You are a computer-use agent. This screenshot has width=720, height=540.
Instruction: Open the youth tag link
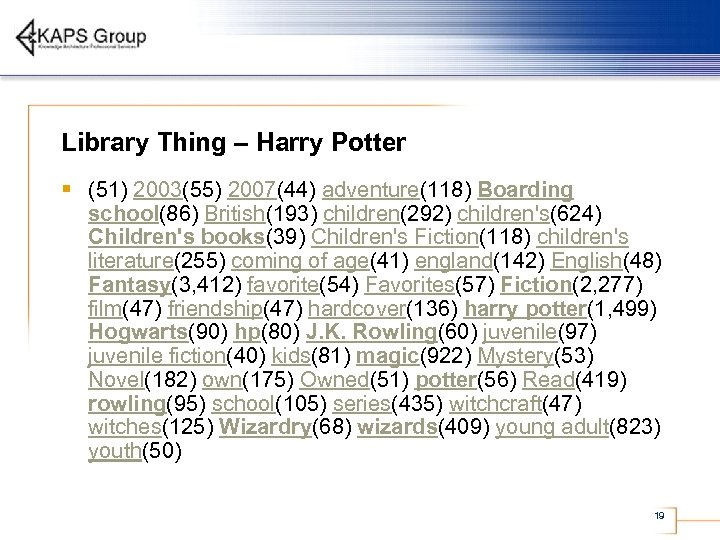pos(115,451)
